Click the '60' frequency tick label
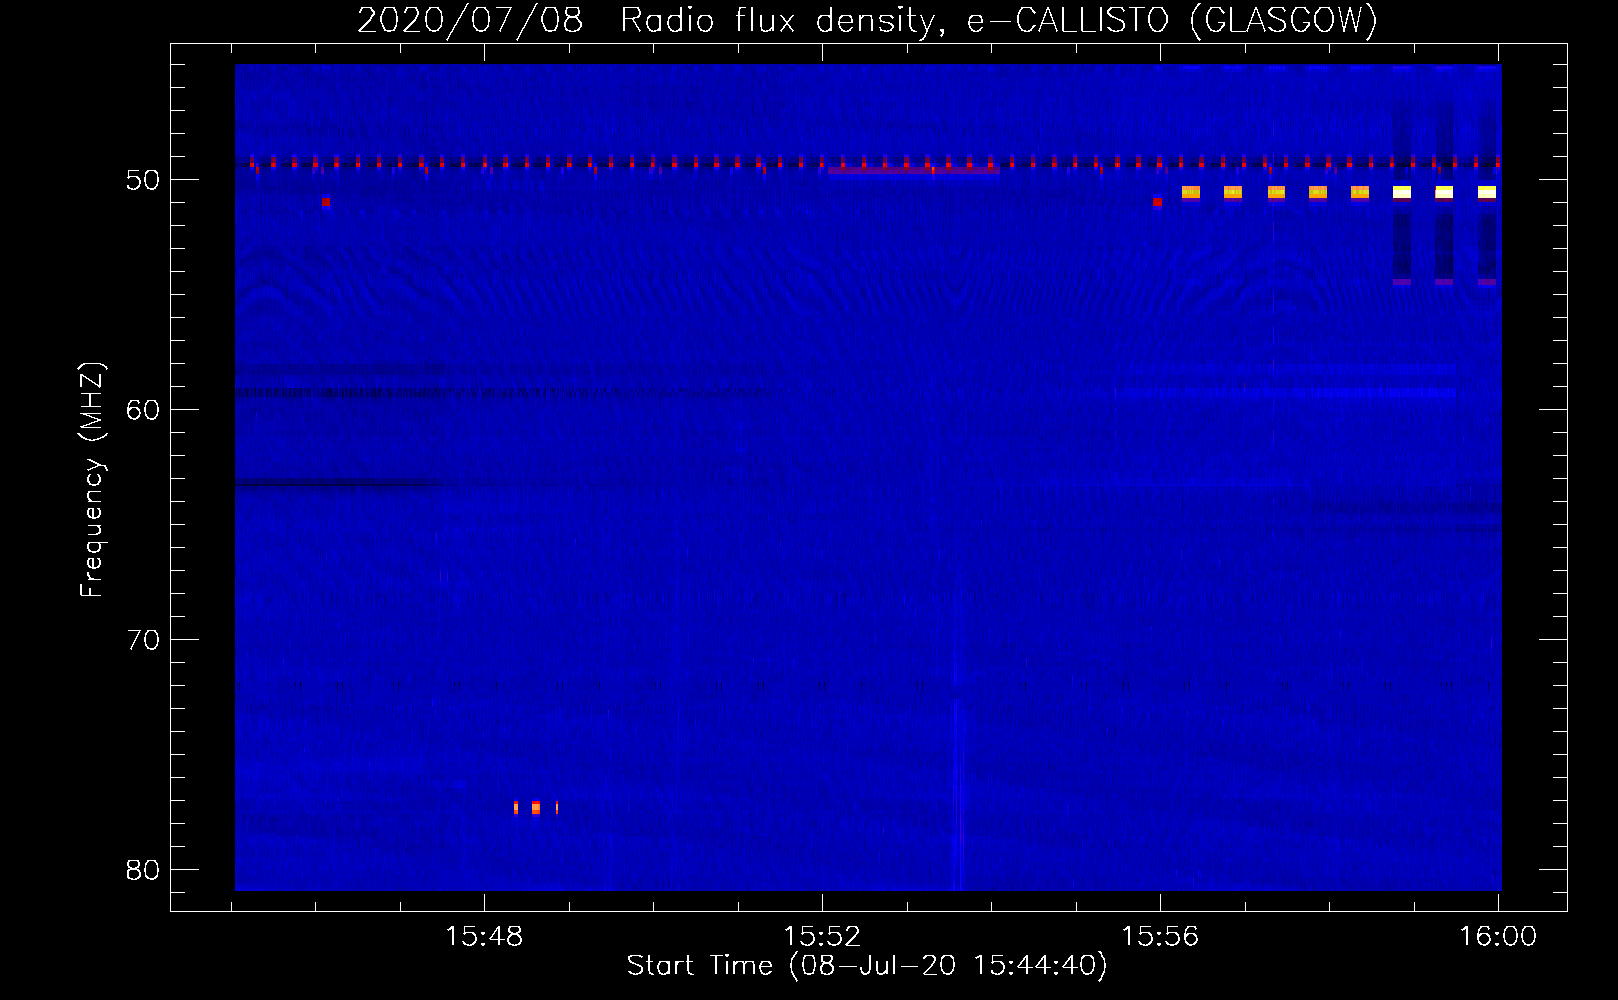The height and width of the screenshot is (1000, 1618). (x=143, y=410)
